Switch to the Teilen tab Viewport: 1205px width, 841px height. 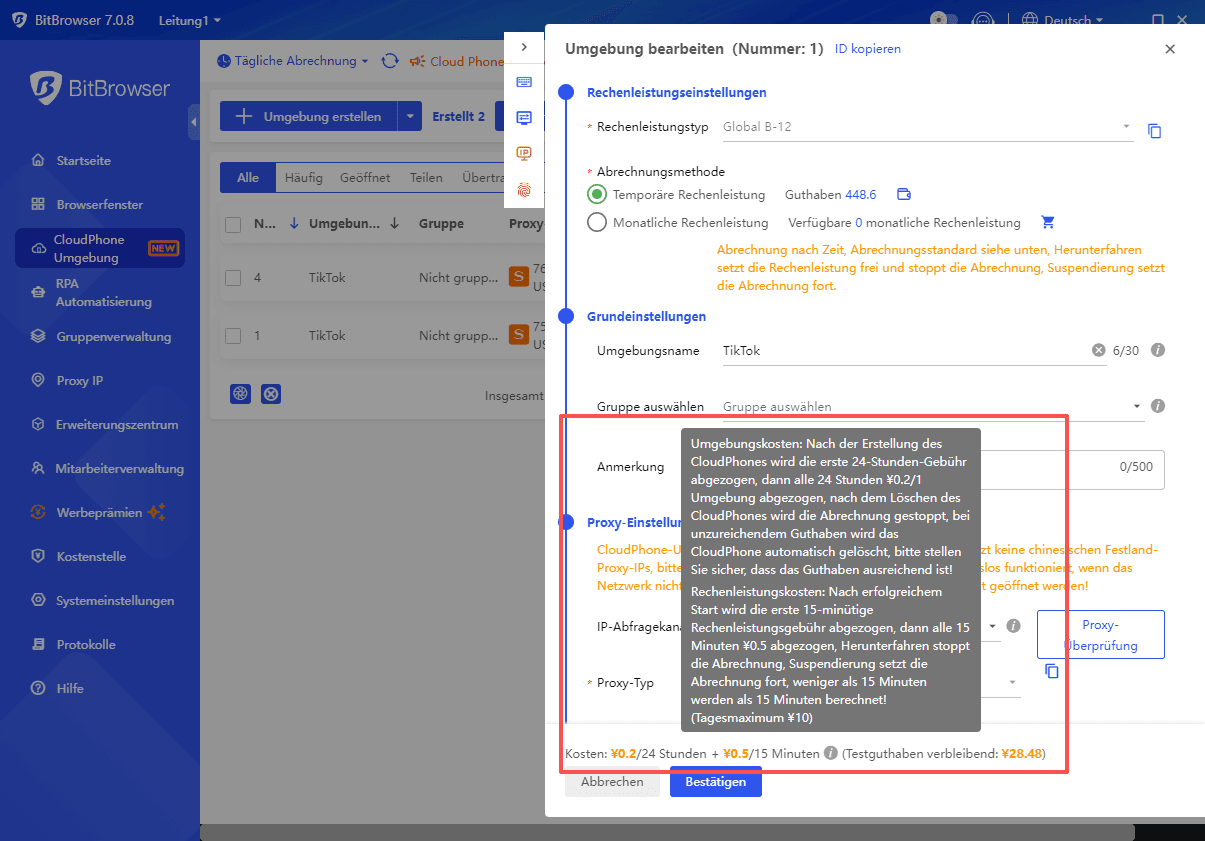(x=426, y=178)
